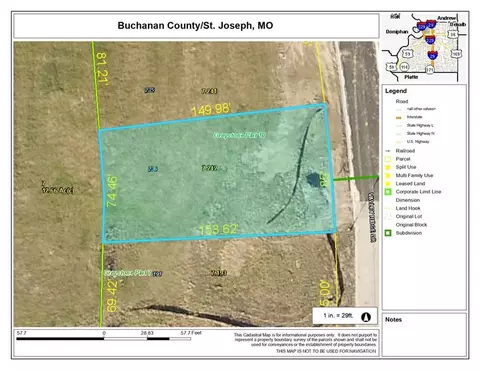Click the vertical road name label on the street

(x=372, y=217)
